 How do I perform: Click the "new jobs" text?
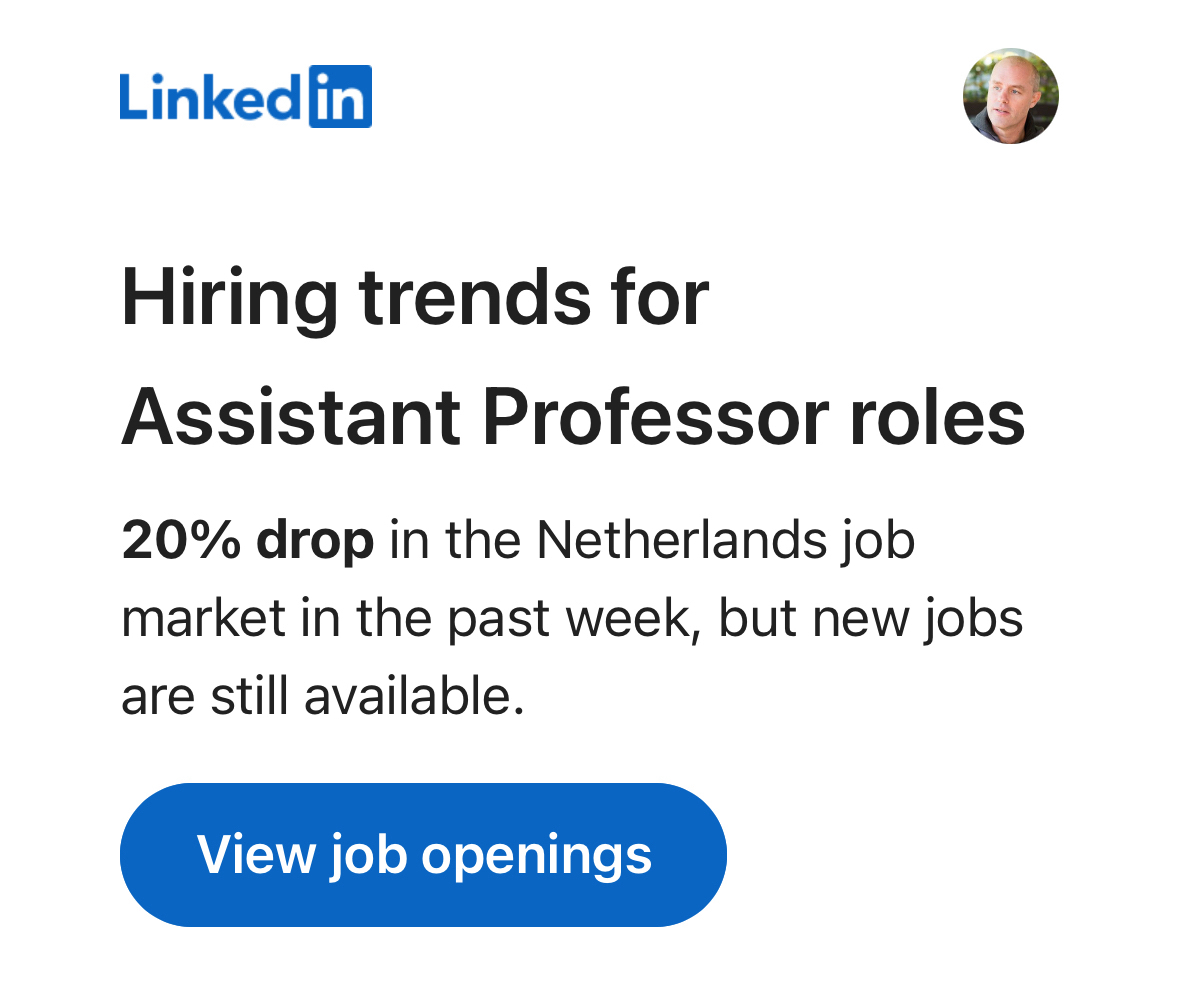click(918, 619)
